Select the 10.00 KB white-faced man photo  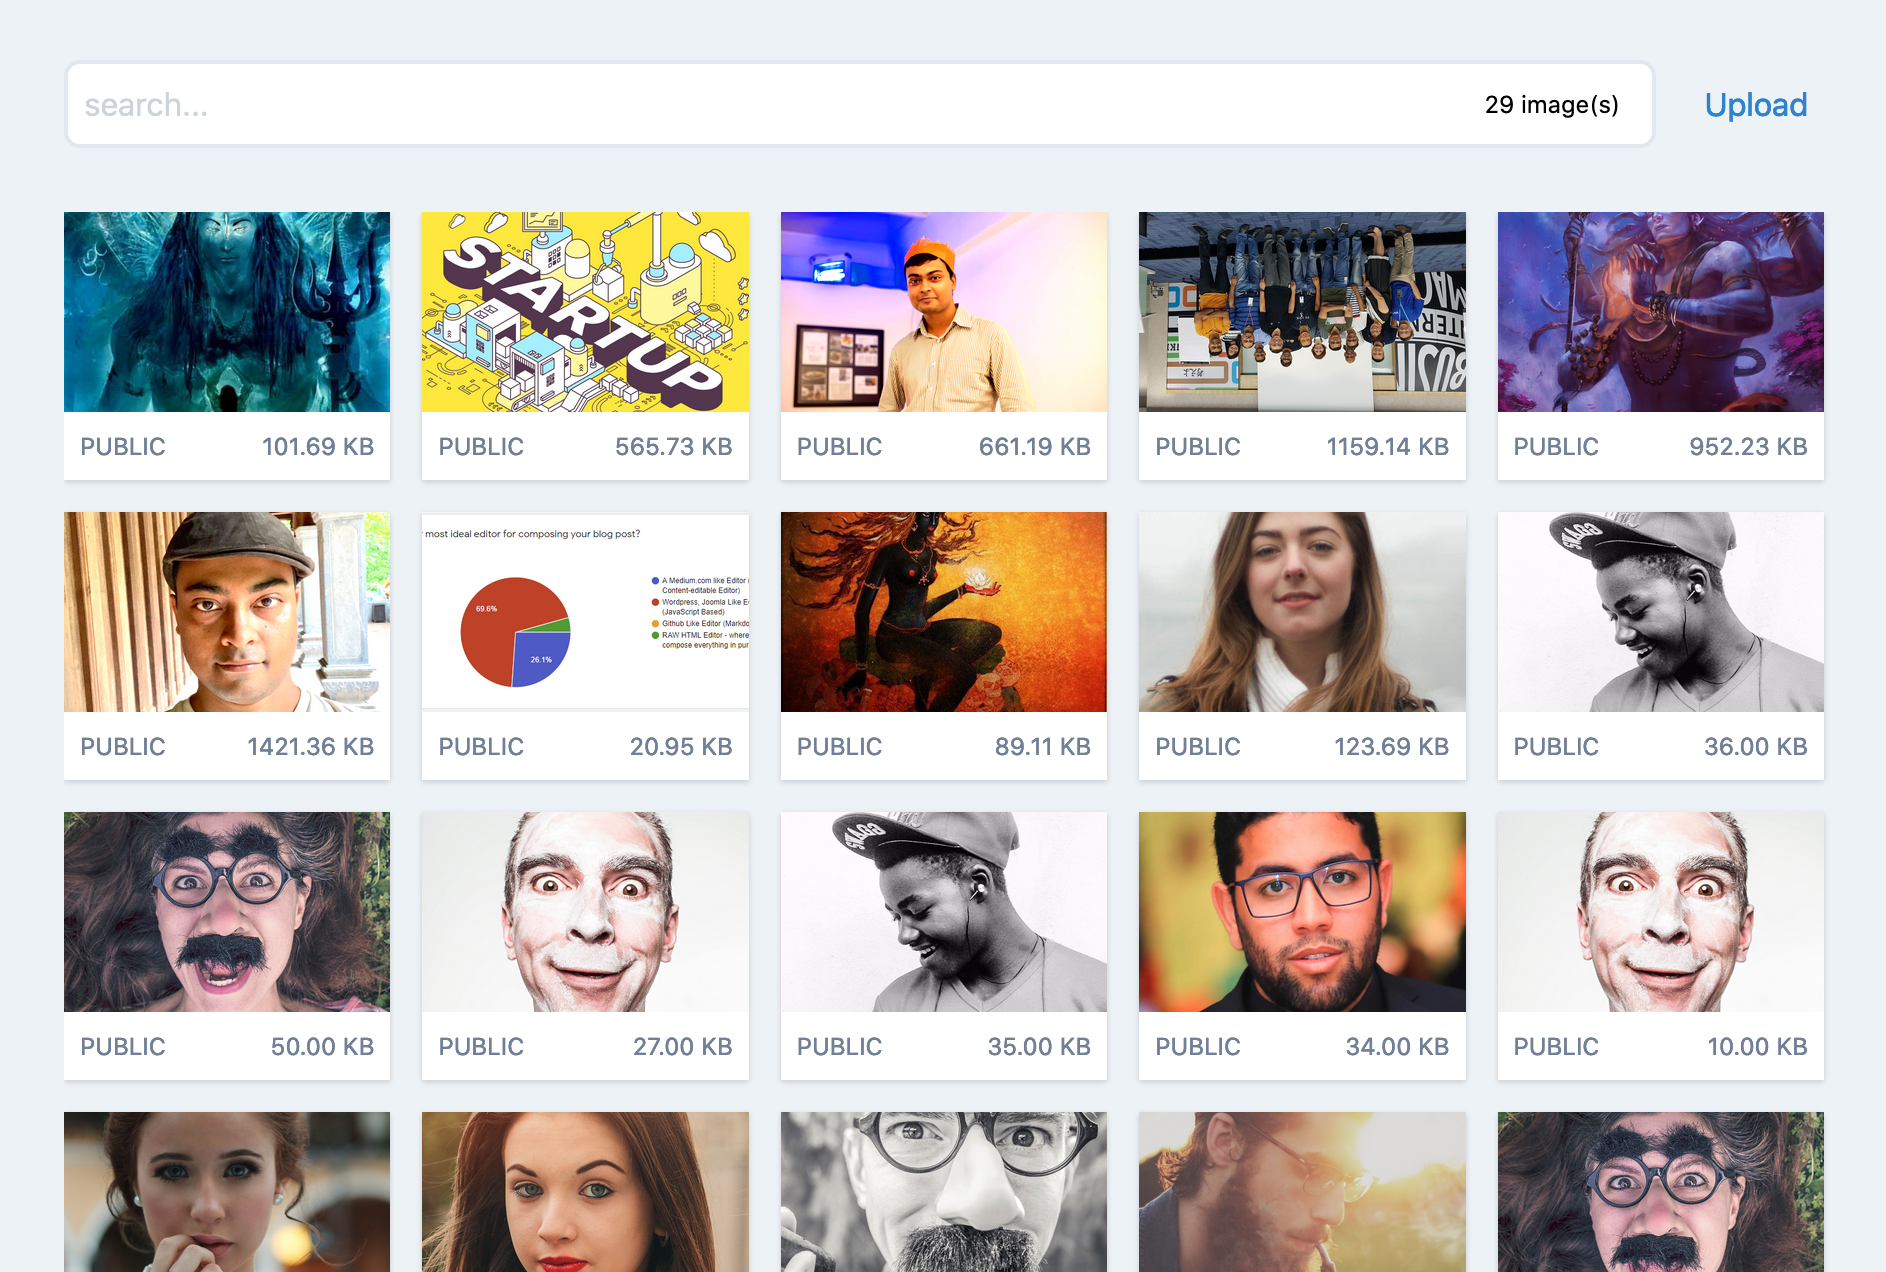click(x=1661, y=912)
